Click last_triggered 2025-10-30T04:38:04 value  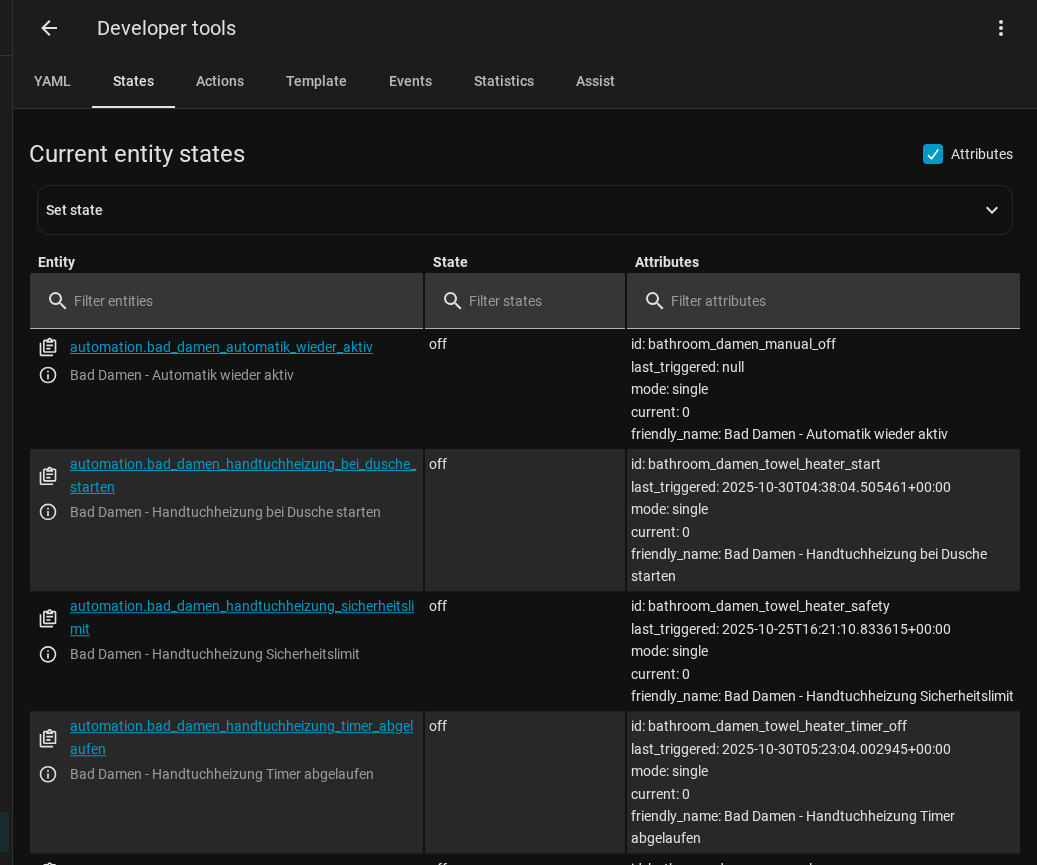[836, 487]
